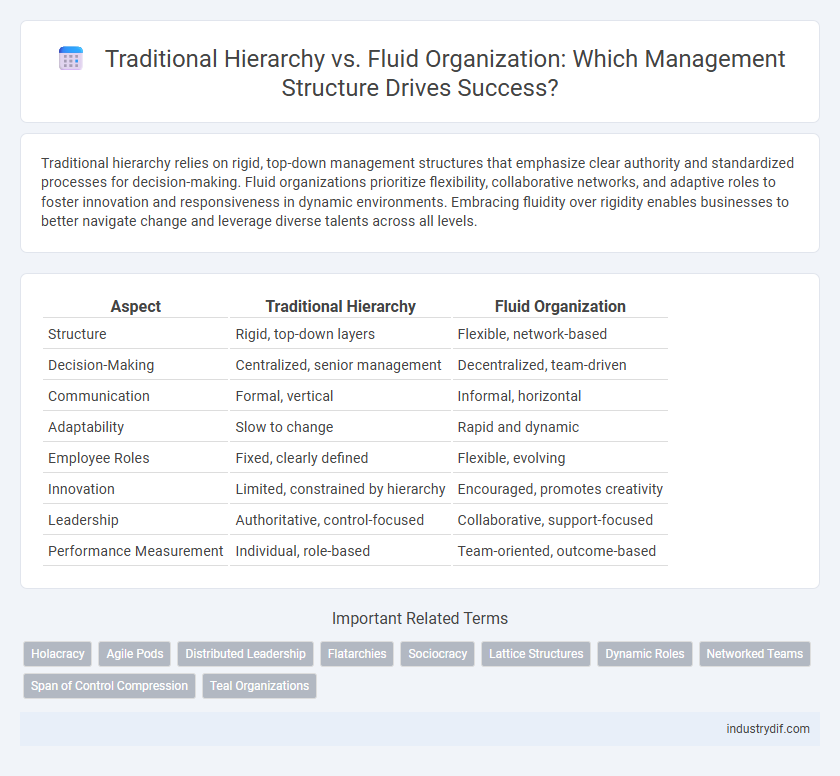Open the Holacracy related term tag
This screenshot has height=776, width=840.
click(x=58, y=654)
